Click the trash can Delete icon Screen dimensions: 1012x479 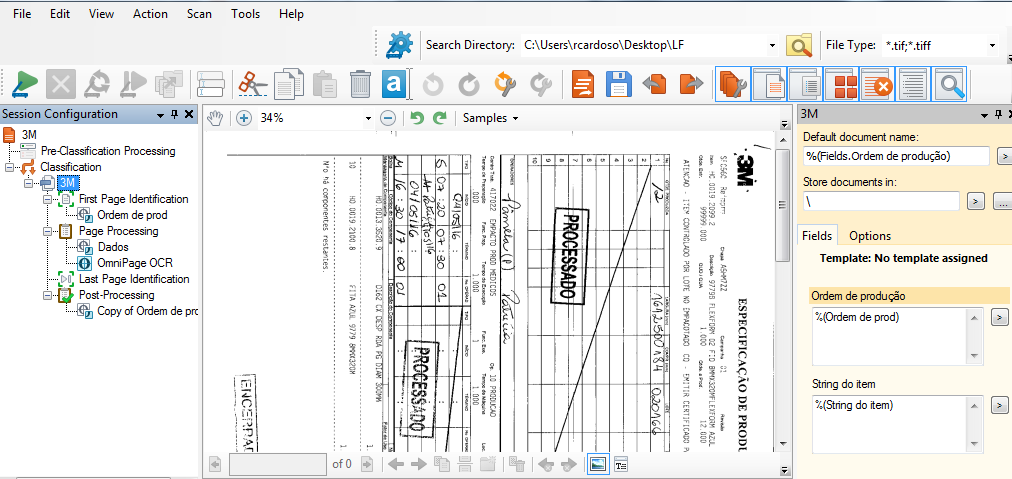360,85
